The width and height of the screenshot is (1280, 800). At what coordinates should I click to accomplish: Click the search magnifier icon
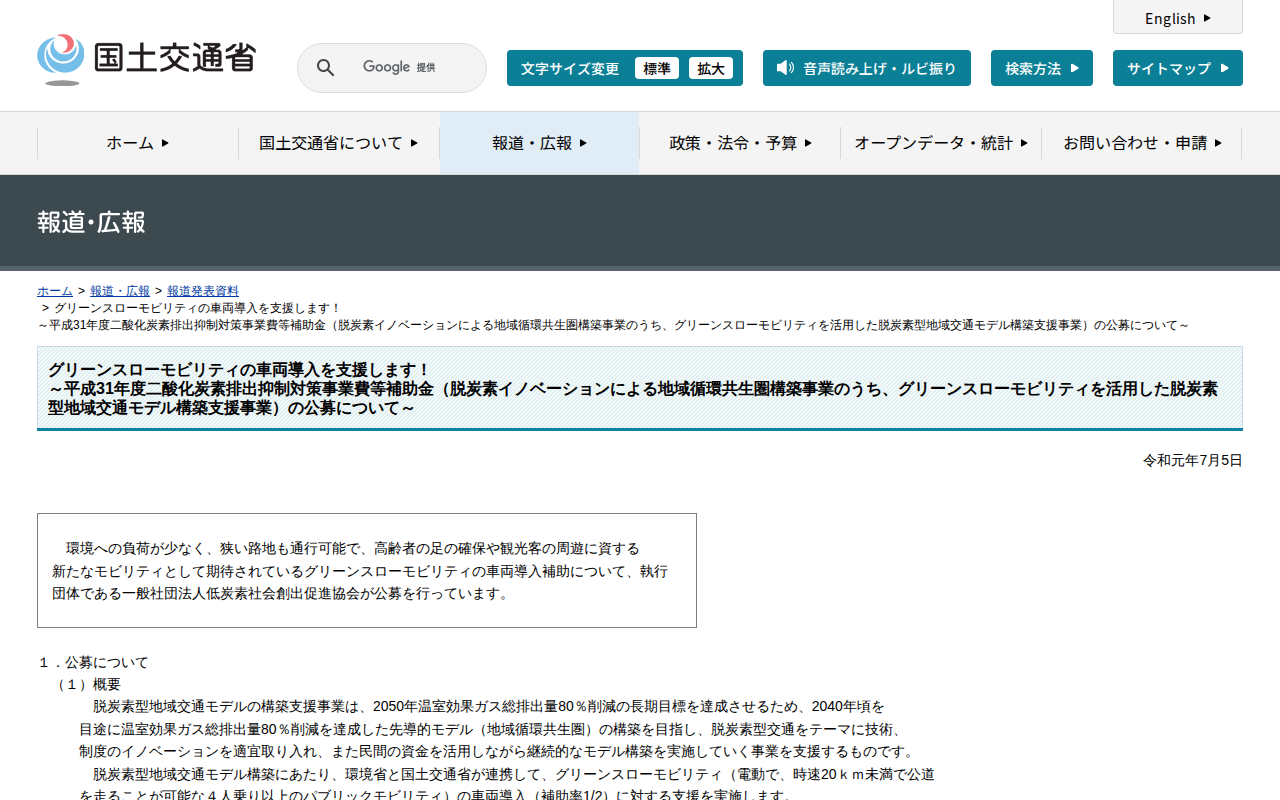click(325, 68)
